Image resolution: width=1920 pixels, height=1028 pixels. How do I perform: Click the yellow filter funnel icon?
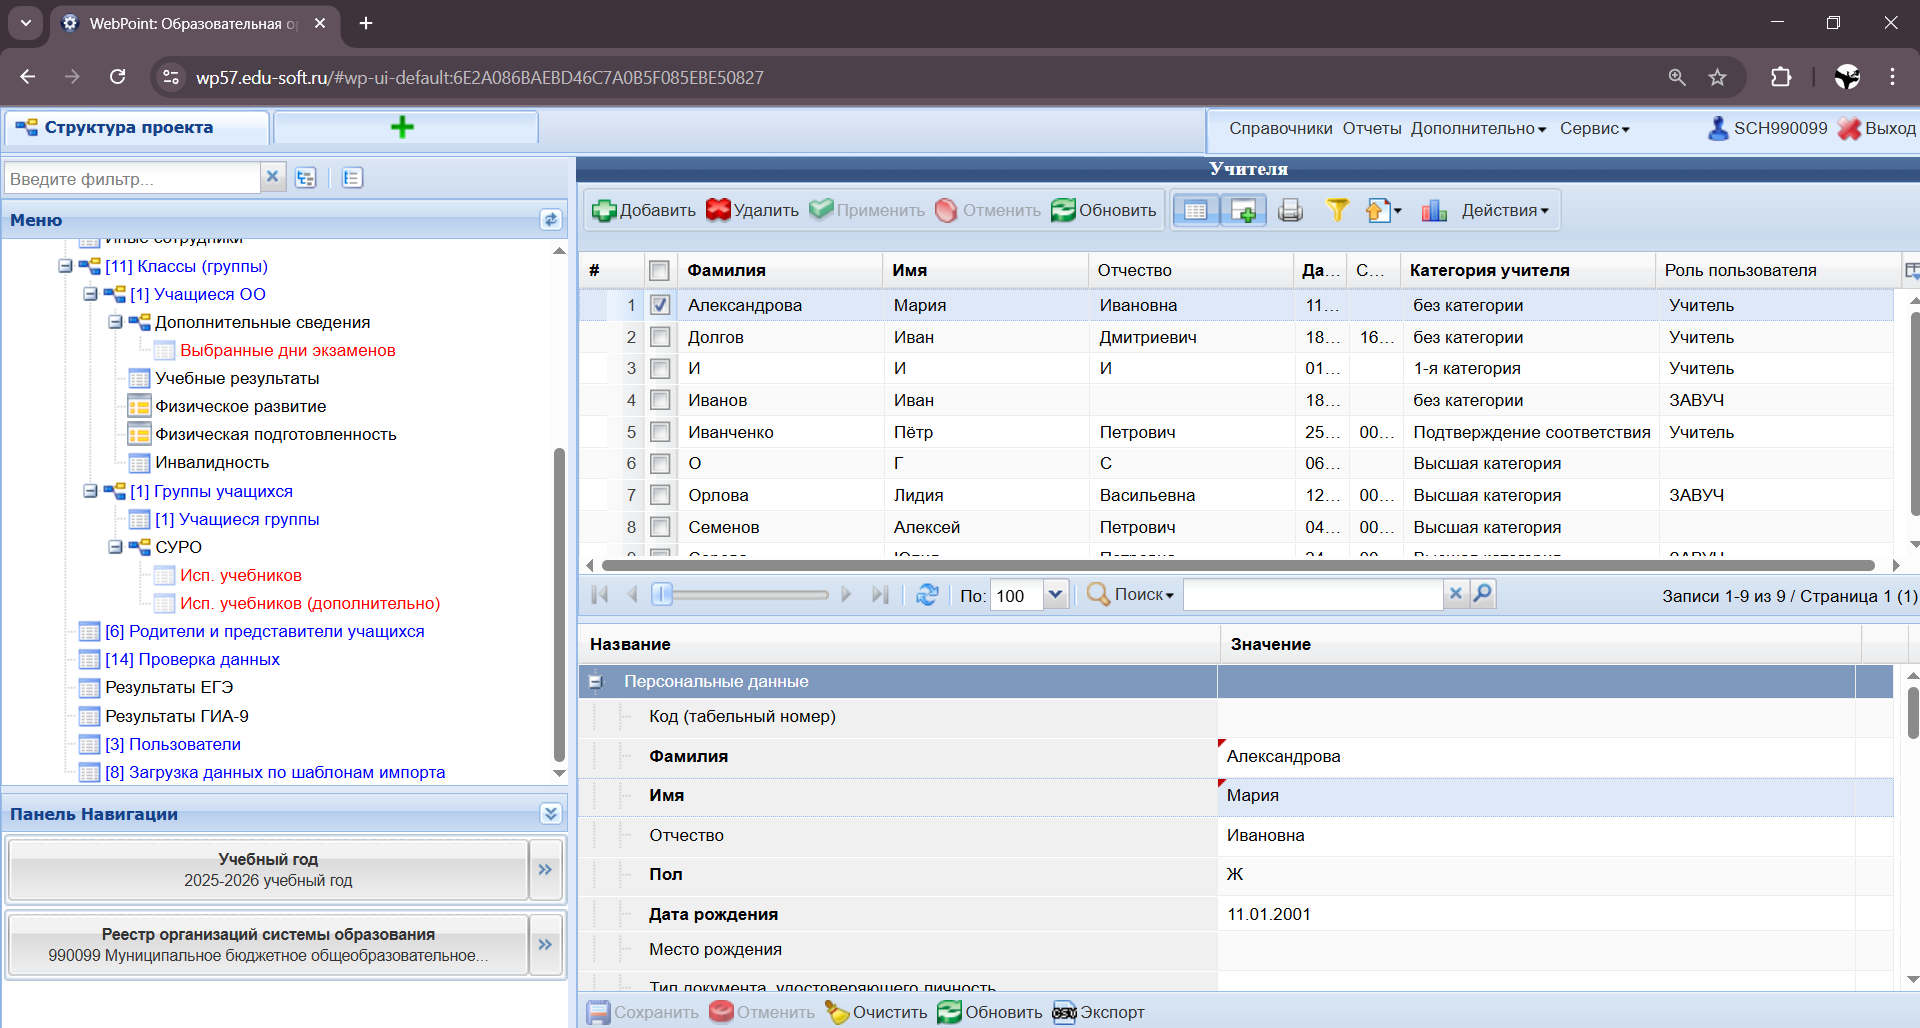click(x=1337, y=210)
